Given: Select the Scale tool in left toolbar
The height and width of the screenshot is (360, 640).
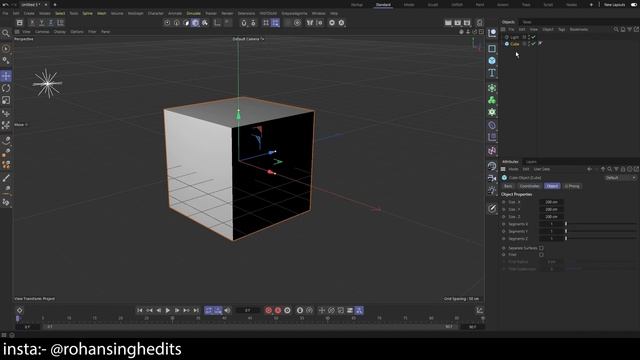Looking at the screenshot, I should [6, 100].
